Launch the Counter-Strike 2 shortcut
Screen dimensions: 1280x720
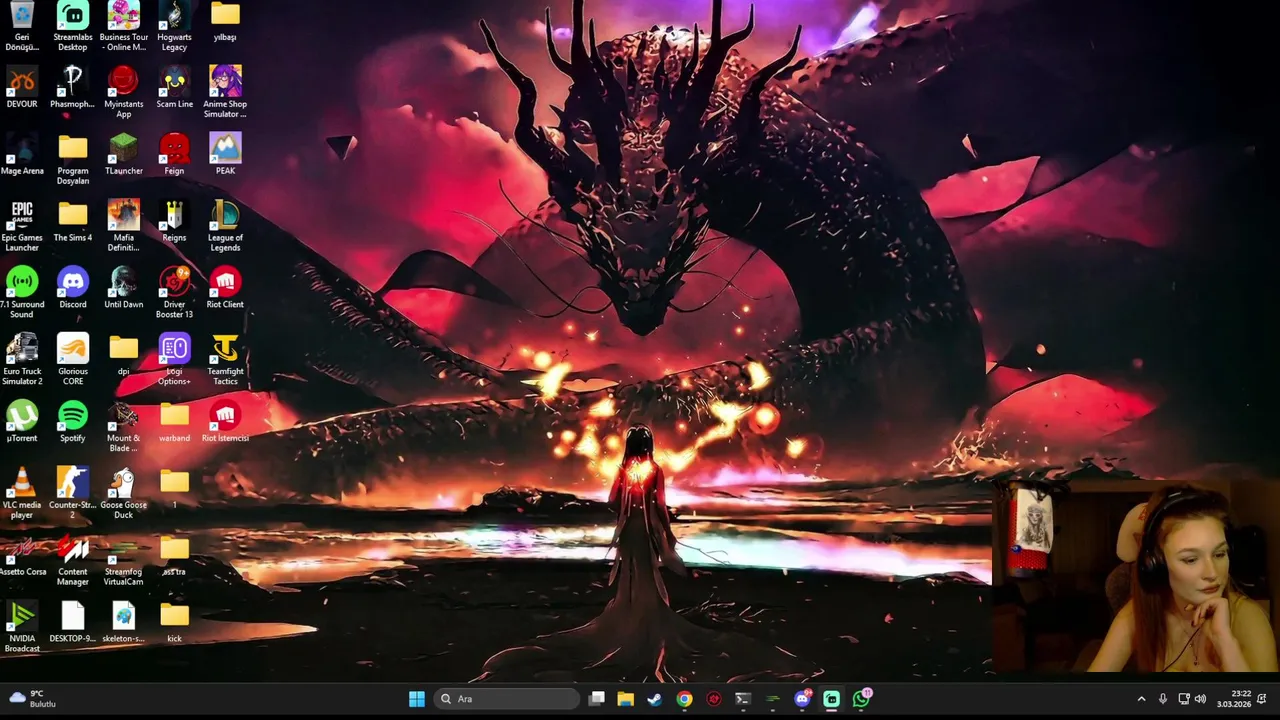tap(73, 494)
